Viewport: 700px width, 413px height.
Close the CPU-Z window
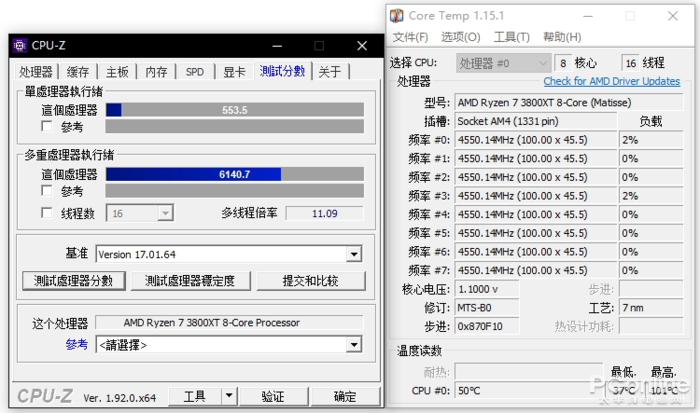pyautogui.click(x=362, y=46)
